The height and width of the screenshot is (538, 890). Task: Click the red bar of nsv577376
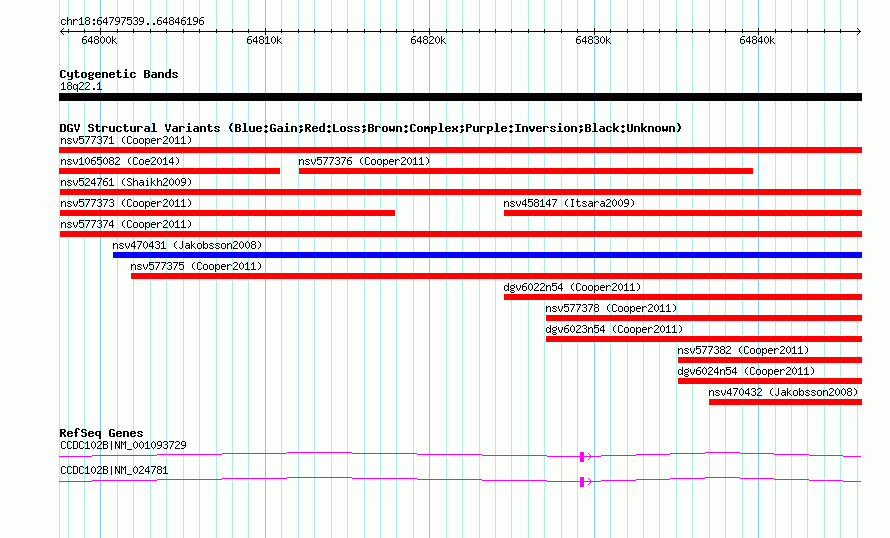coord(526,171)
